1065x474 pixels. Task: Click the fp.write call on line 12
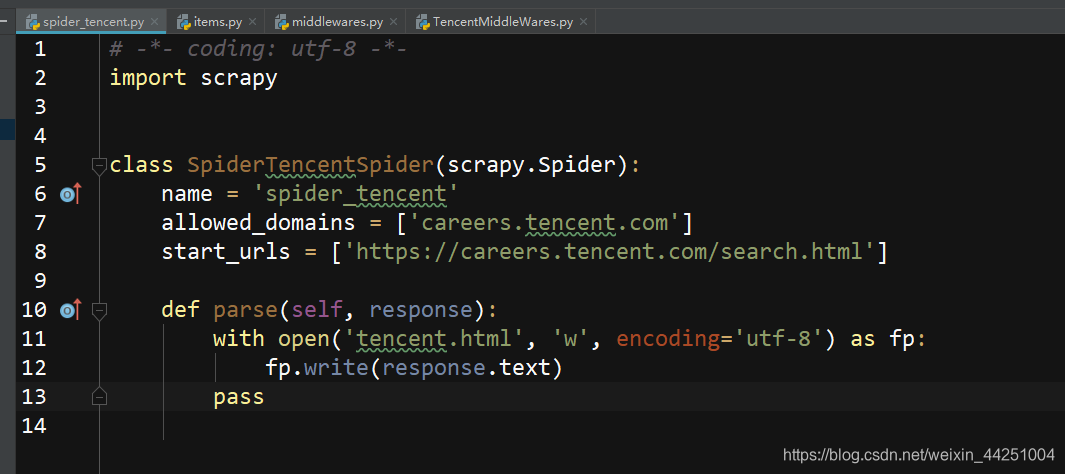[317, 368]
